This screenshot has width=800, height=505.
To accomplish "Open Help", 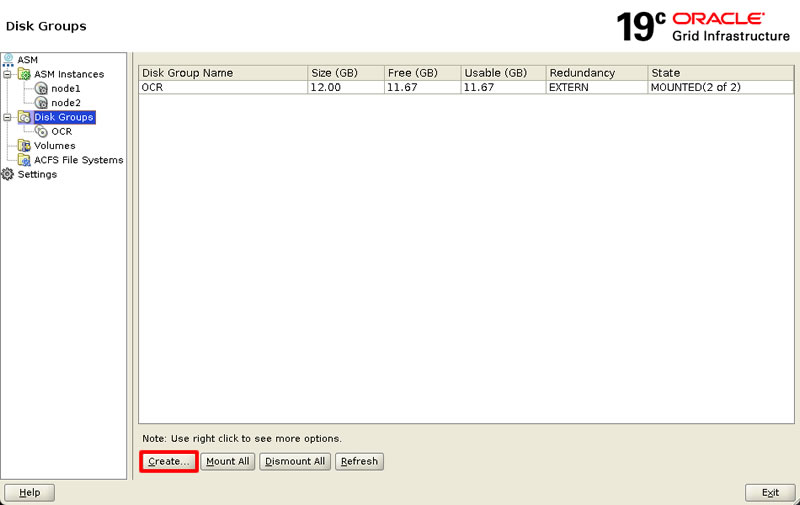I will pyautogui.click(x=30, y=493).
